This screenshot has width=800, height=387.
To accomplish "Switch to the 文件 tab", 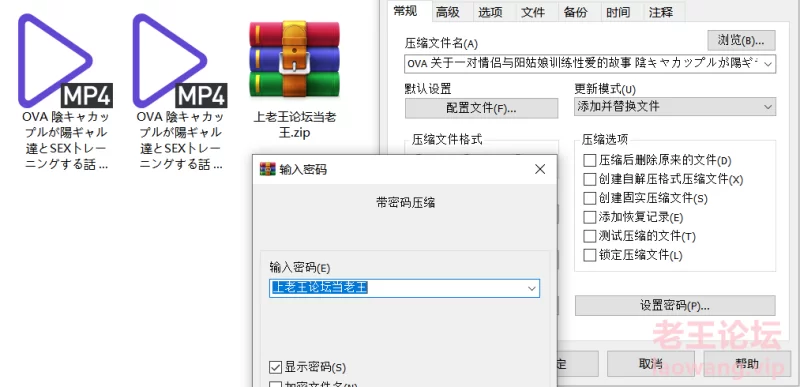I will (533, 13).
